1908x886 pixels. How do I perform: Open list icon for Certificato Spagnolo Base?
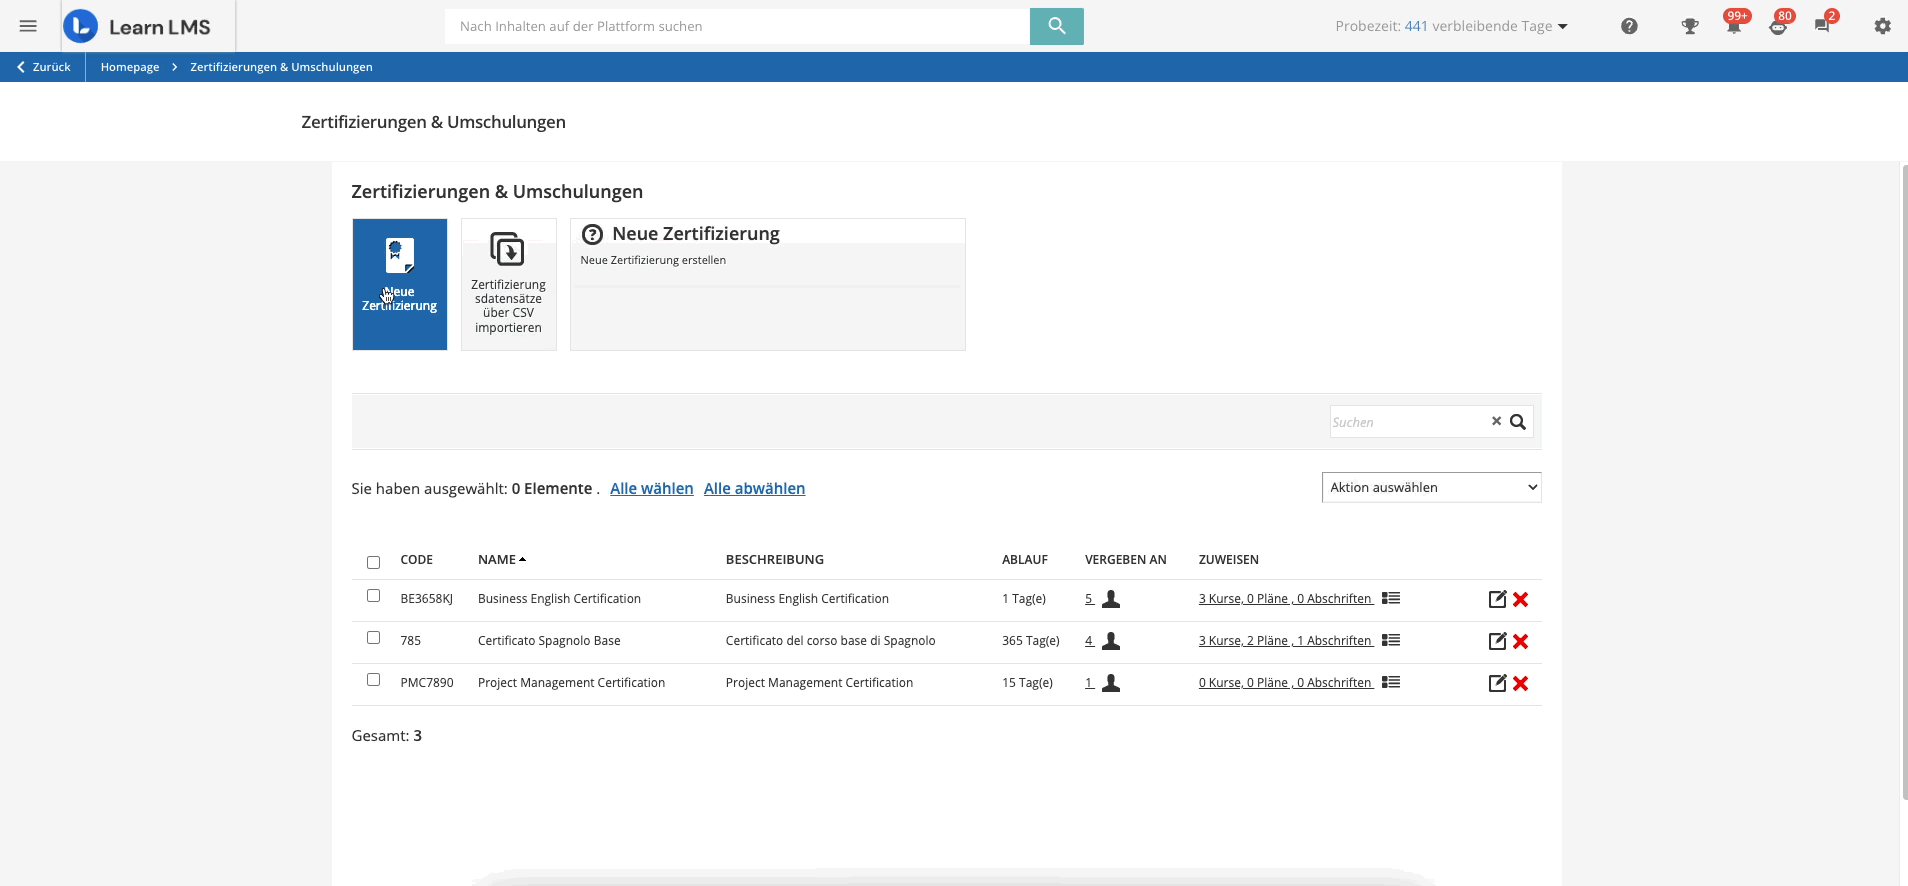click(1391, 640)
